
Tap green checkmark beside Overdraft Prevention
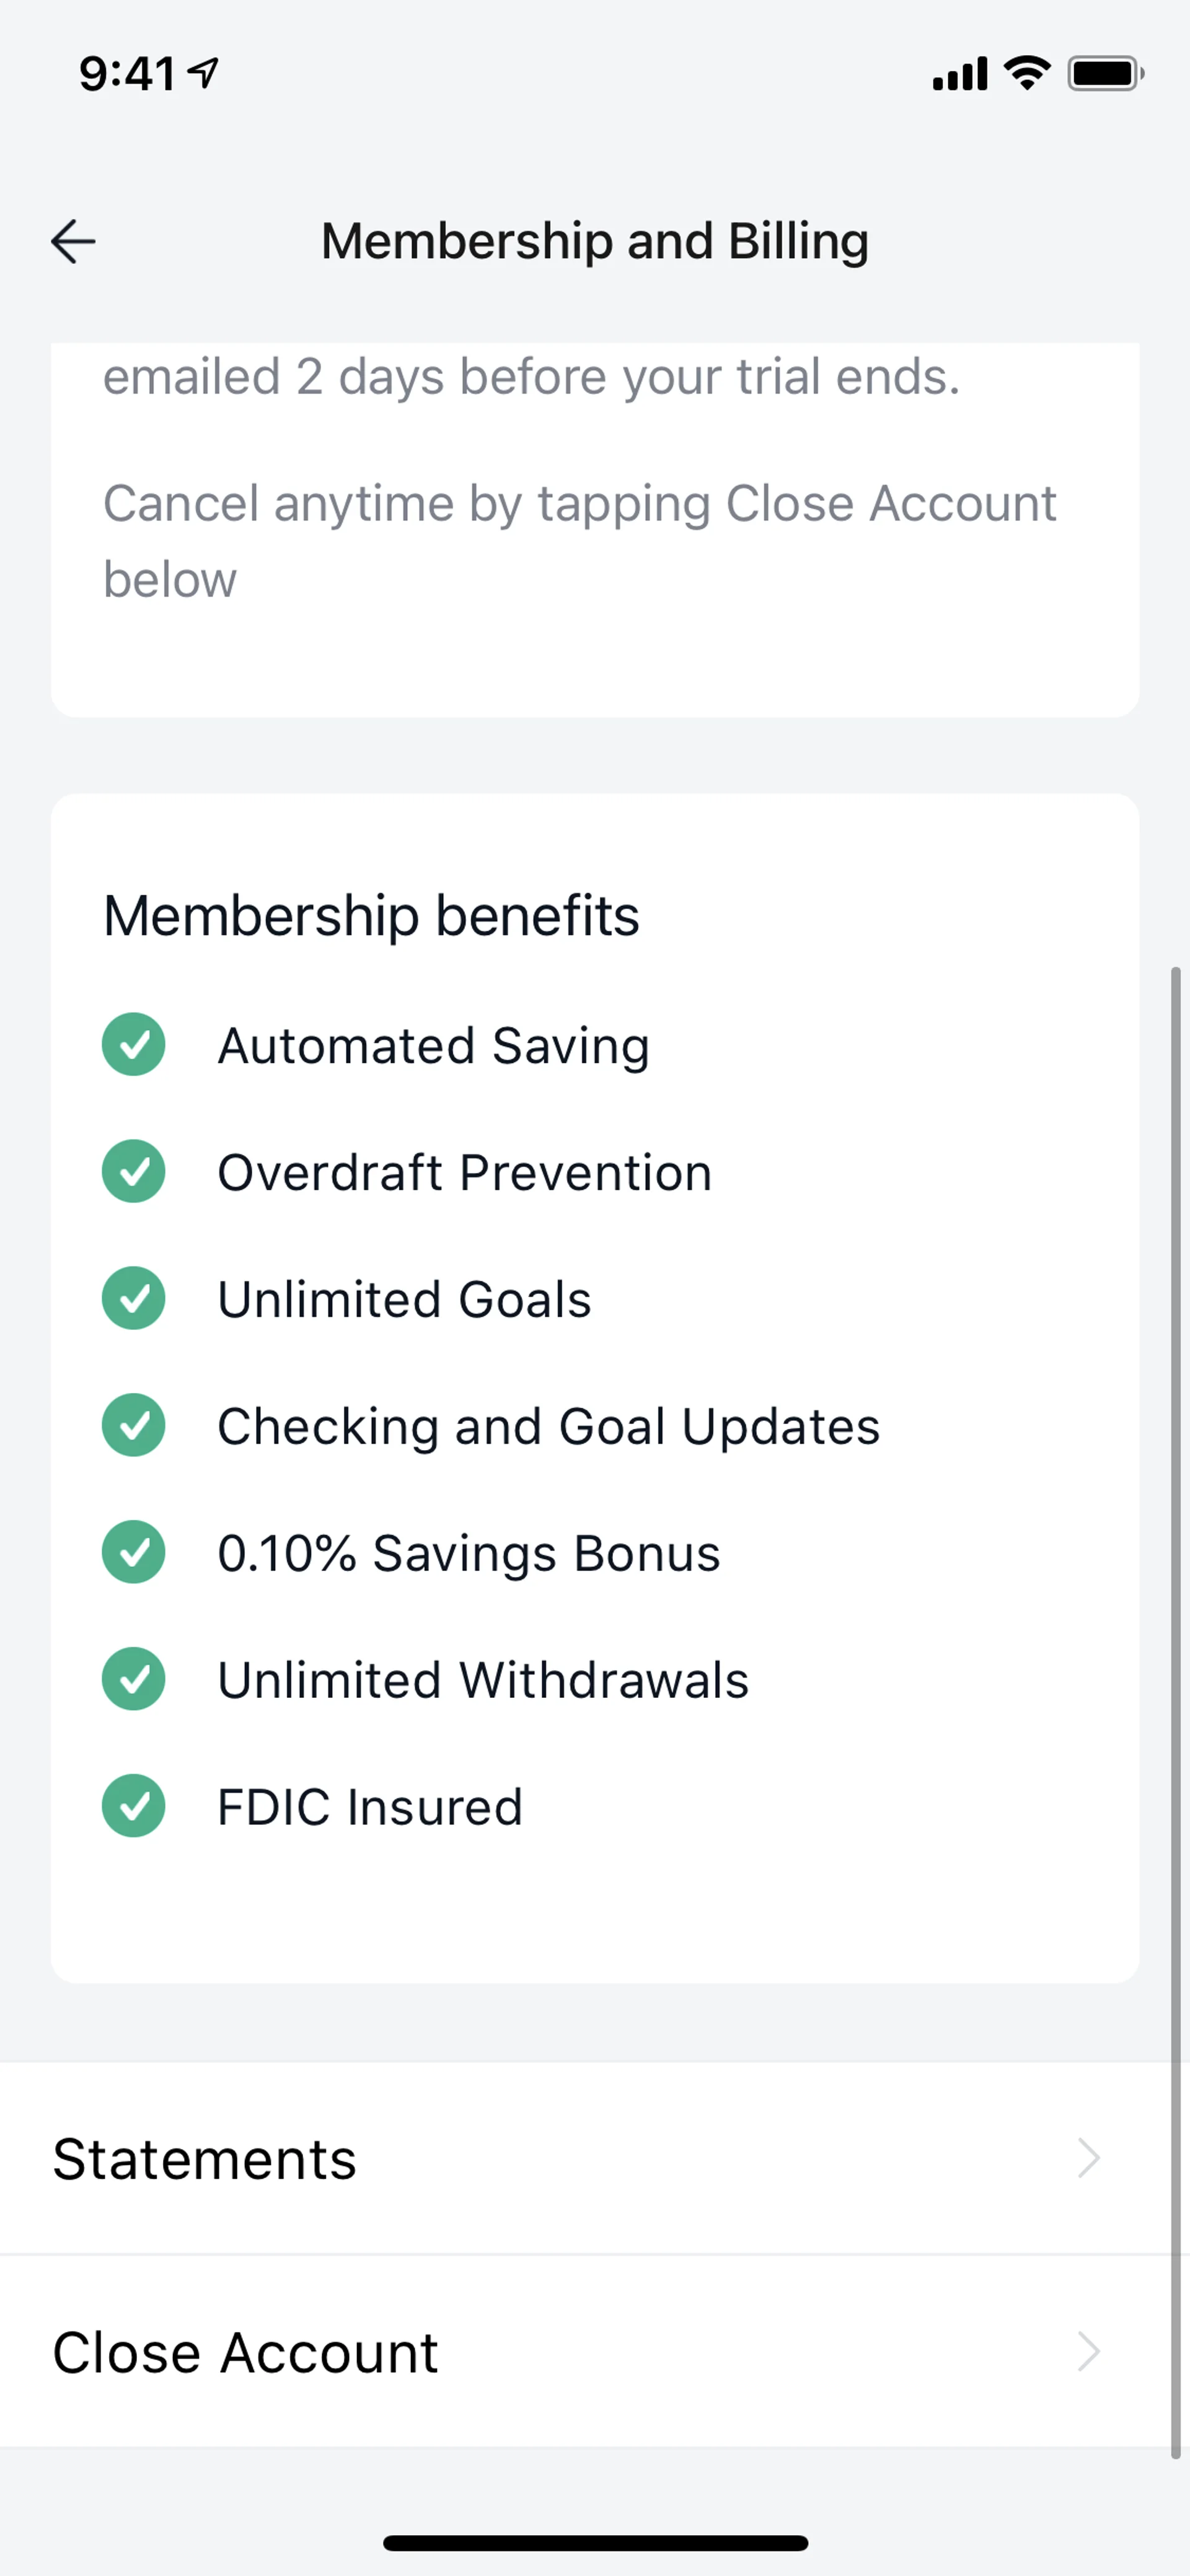point(133,1171)
